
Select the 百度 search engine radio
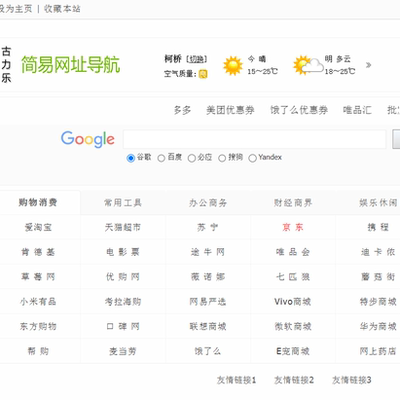click(x=161, y=158)
